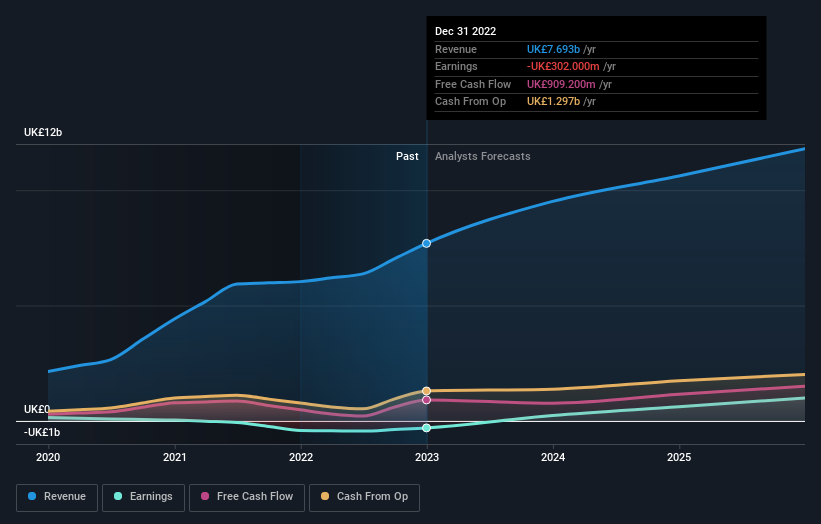
Task: Click the -UK£1b y-axis label
Action: (x=42, y=432)
